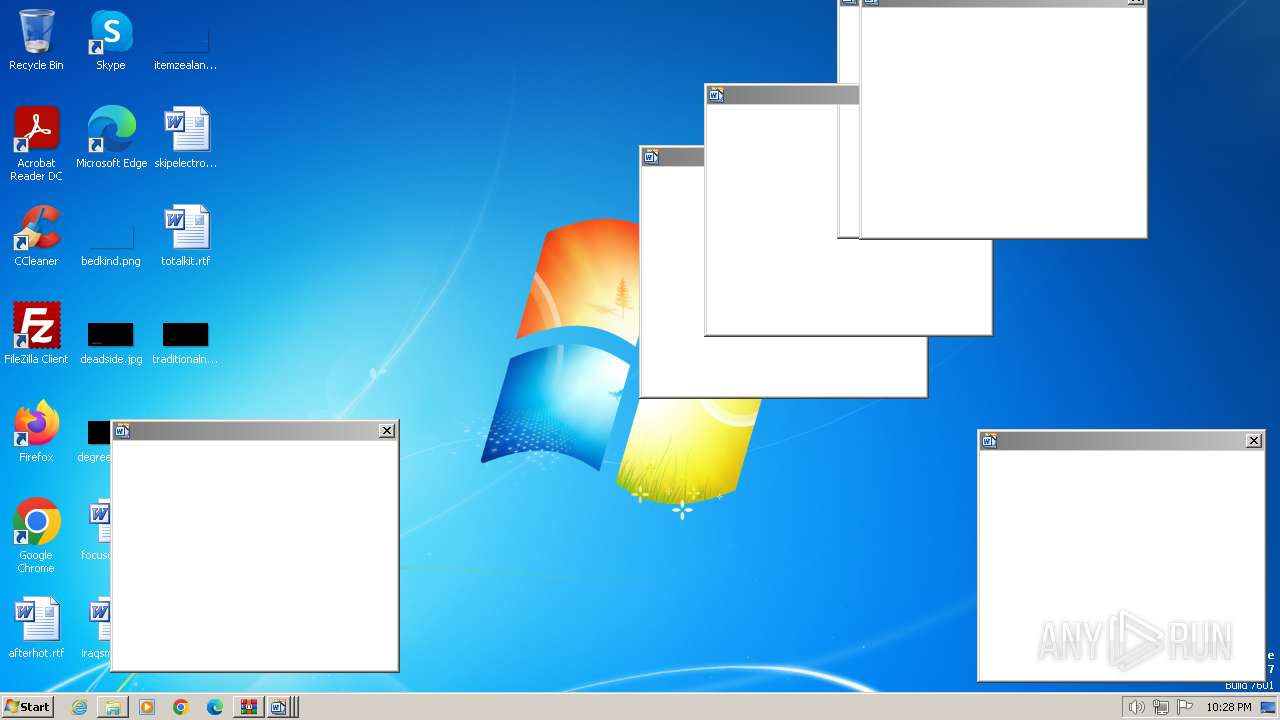1280x720 pixels.
Task: Select the FileZilla Client shortcut
Action: click(x=36, y=334)
